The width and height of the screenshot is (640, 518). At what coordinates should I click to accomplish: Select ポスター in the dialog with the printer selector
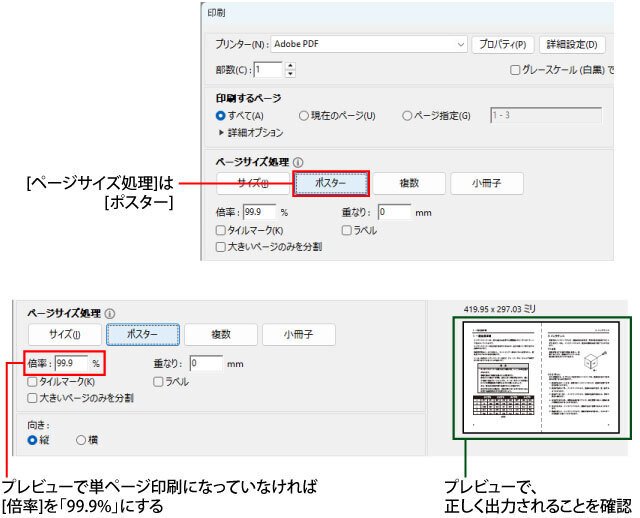(x=331, y=183)
